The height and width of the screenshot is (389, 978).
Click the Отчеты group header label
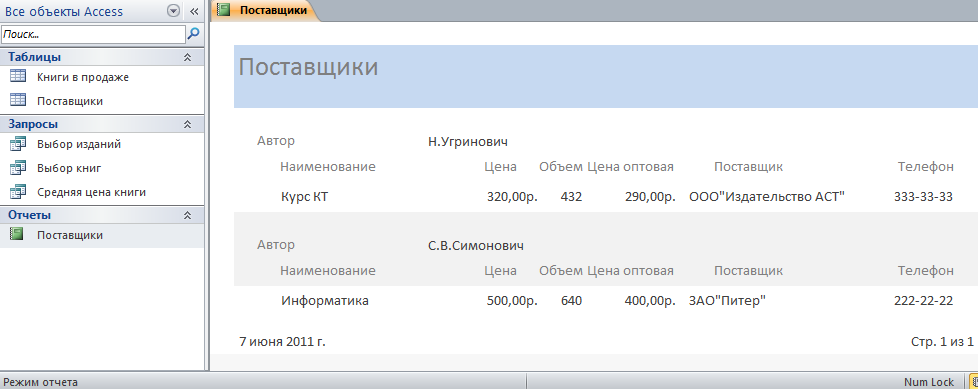click(x=29, y=215)
